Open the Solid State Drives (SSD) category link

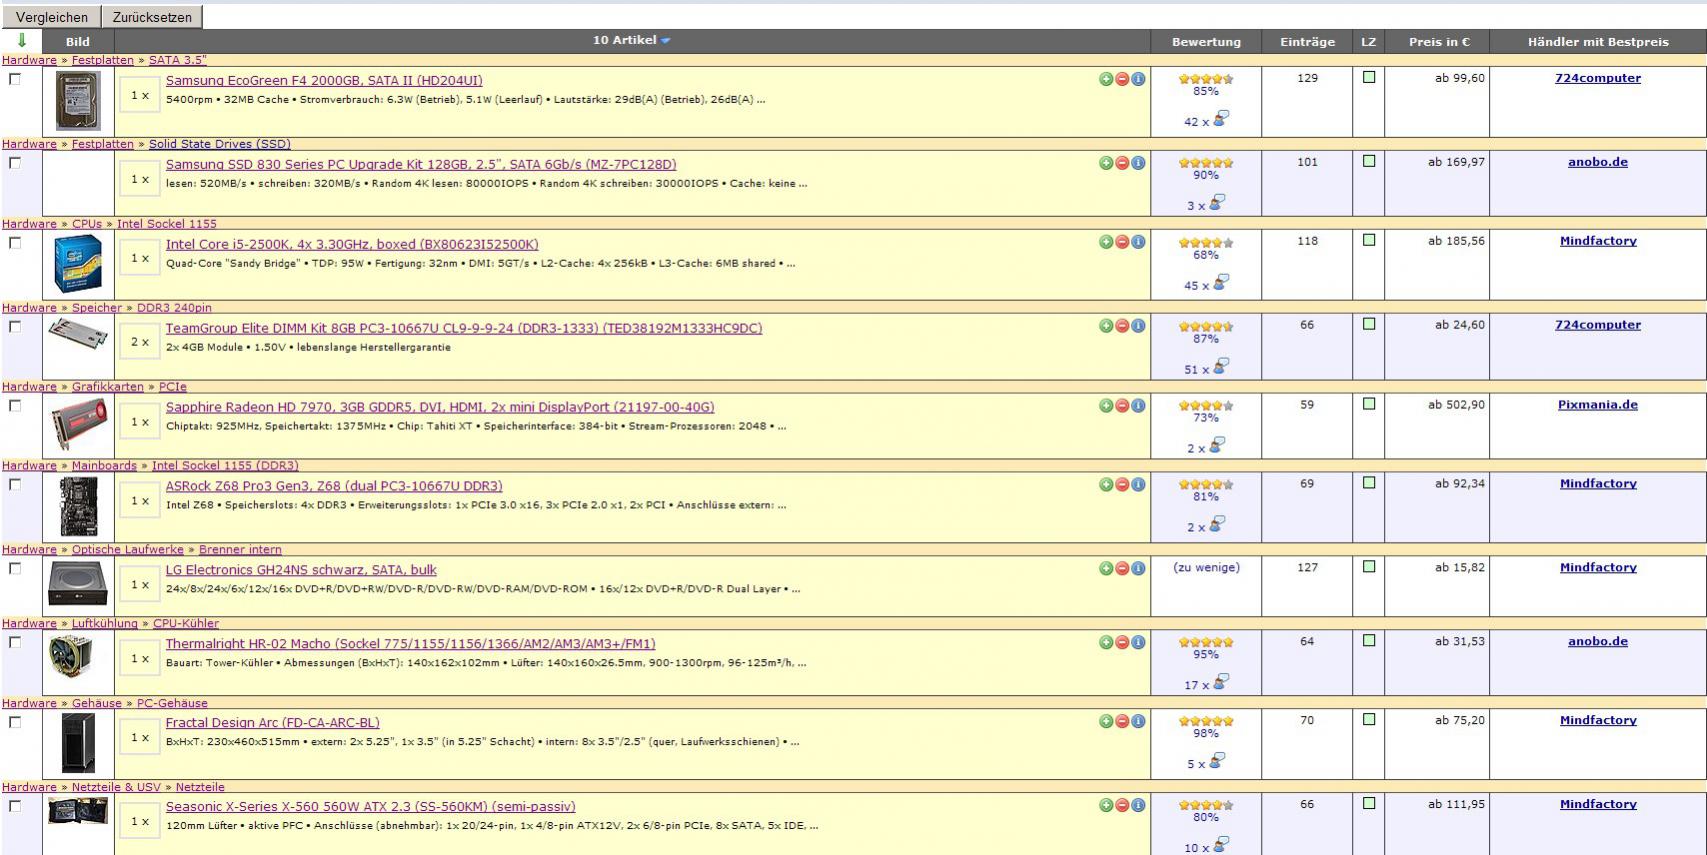click(x=220, y=144)
